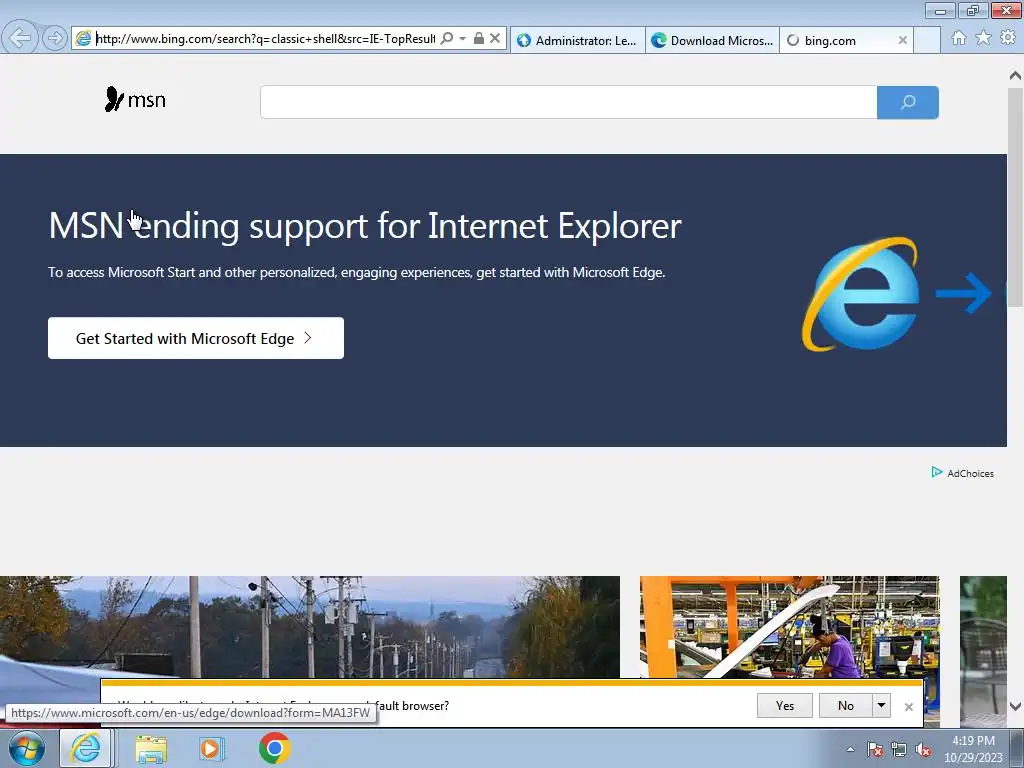The height and width of the screenshot is (768, 1024).
Task: Click Yes on default browser prompt
Action: (785, 706)
